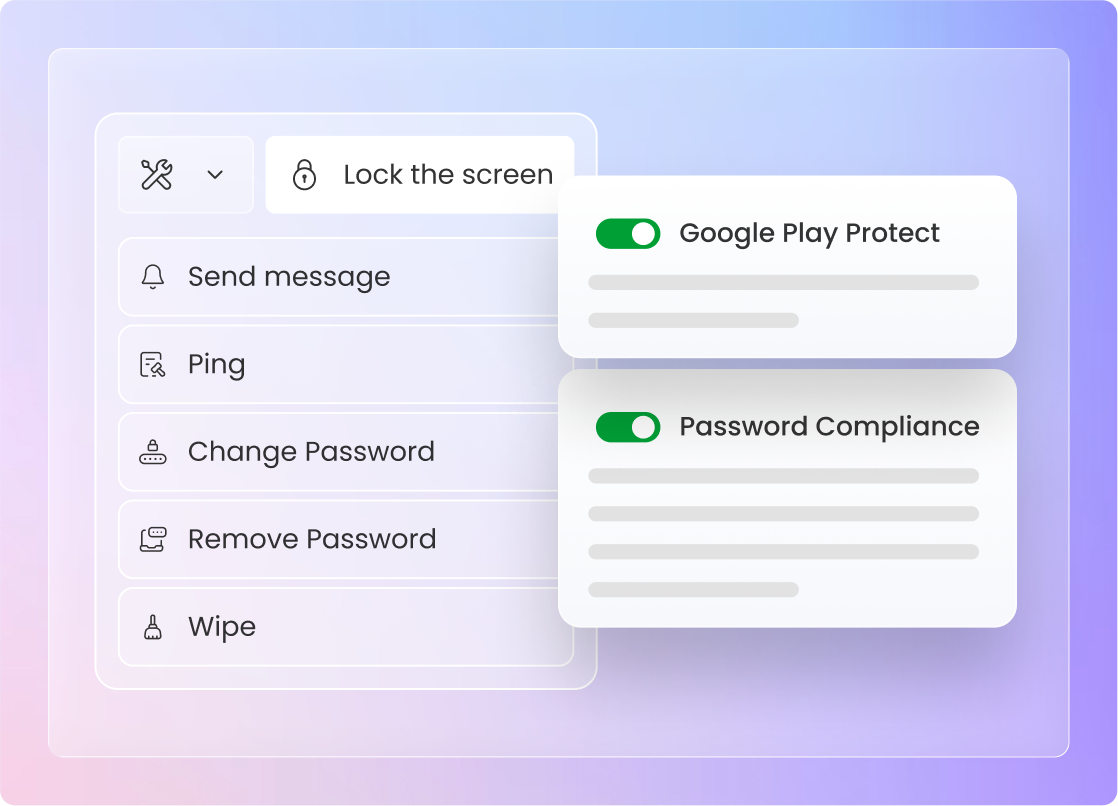The height and width of the screenshot is (806, 1118).
Task: Click the Password Compliance title text
Action: [x=829, y=427]
